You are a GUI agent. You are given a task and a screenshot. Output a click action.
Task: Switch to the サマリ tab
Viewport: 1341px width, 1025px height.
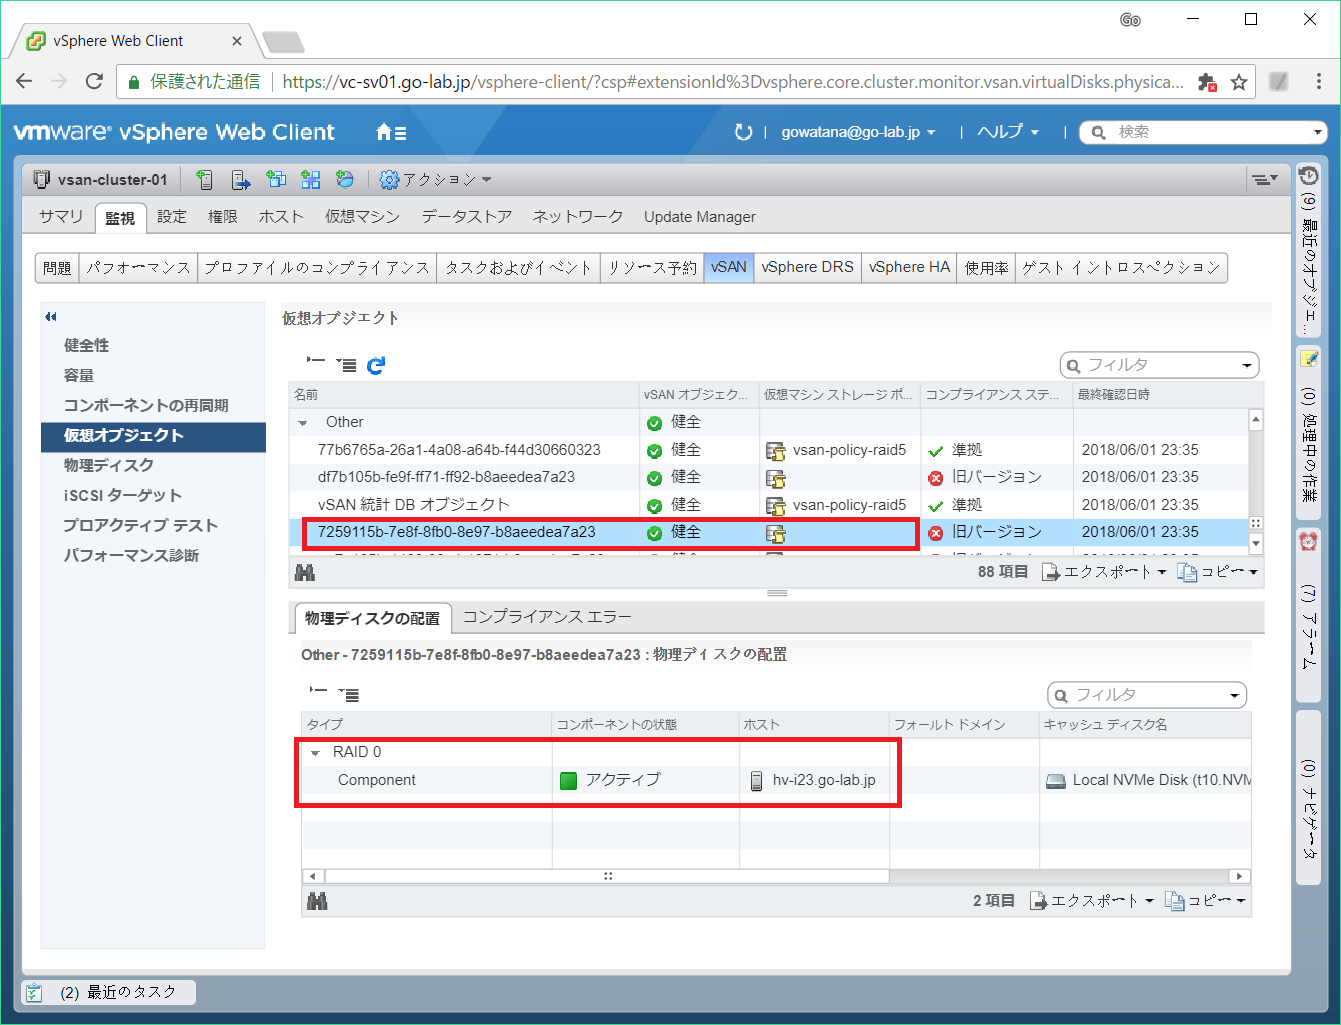coord(61,217)
